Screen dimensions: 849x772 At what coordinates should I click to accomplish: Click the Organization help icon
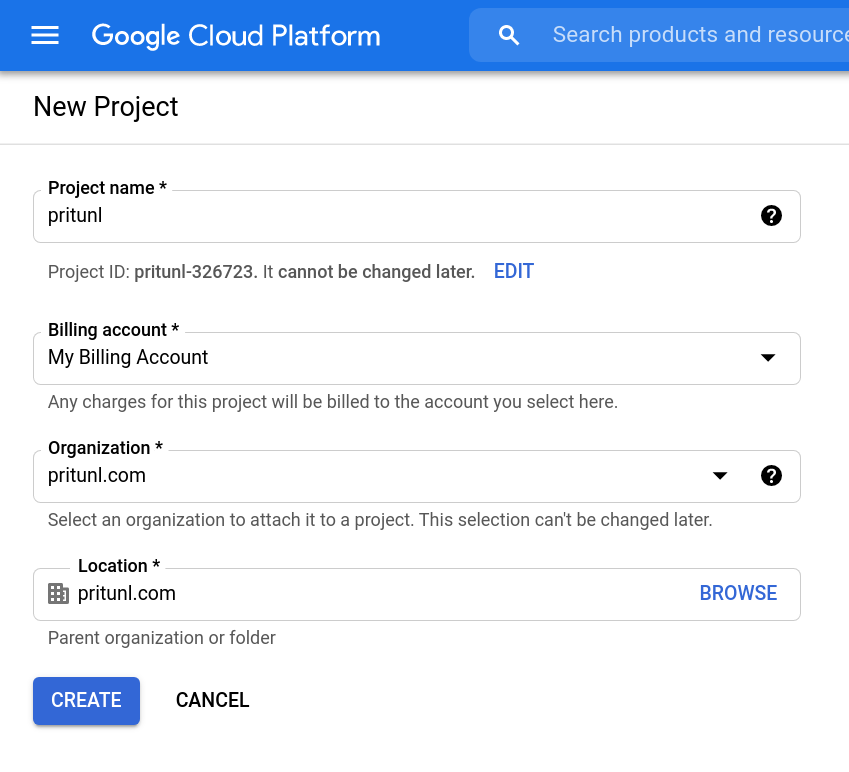tap(771, 476)
